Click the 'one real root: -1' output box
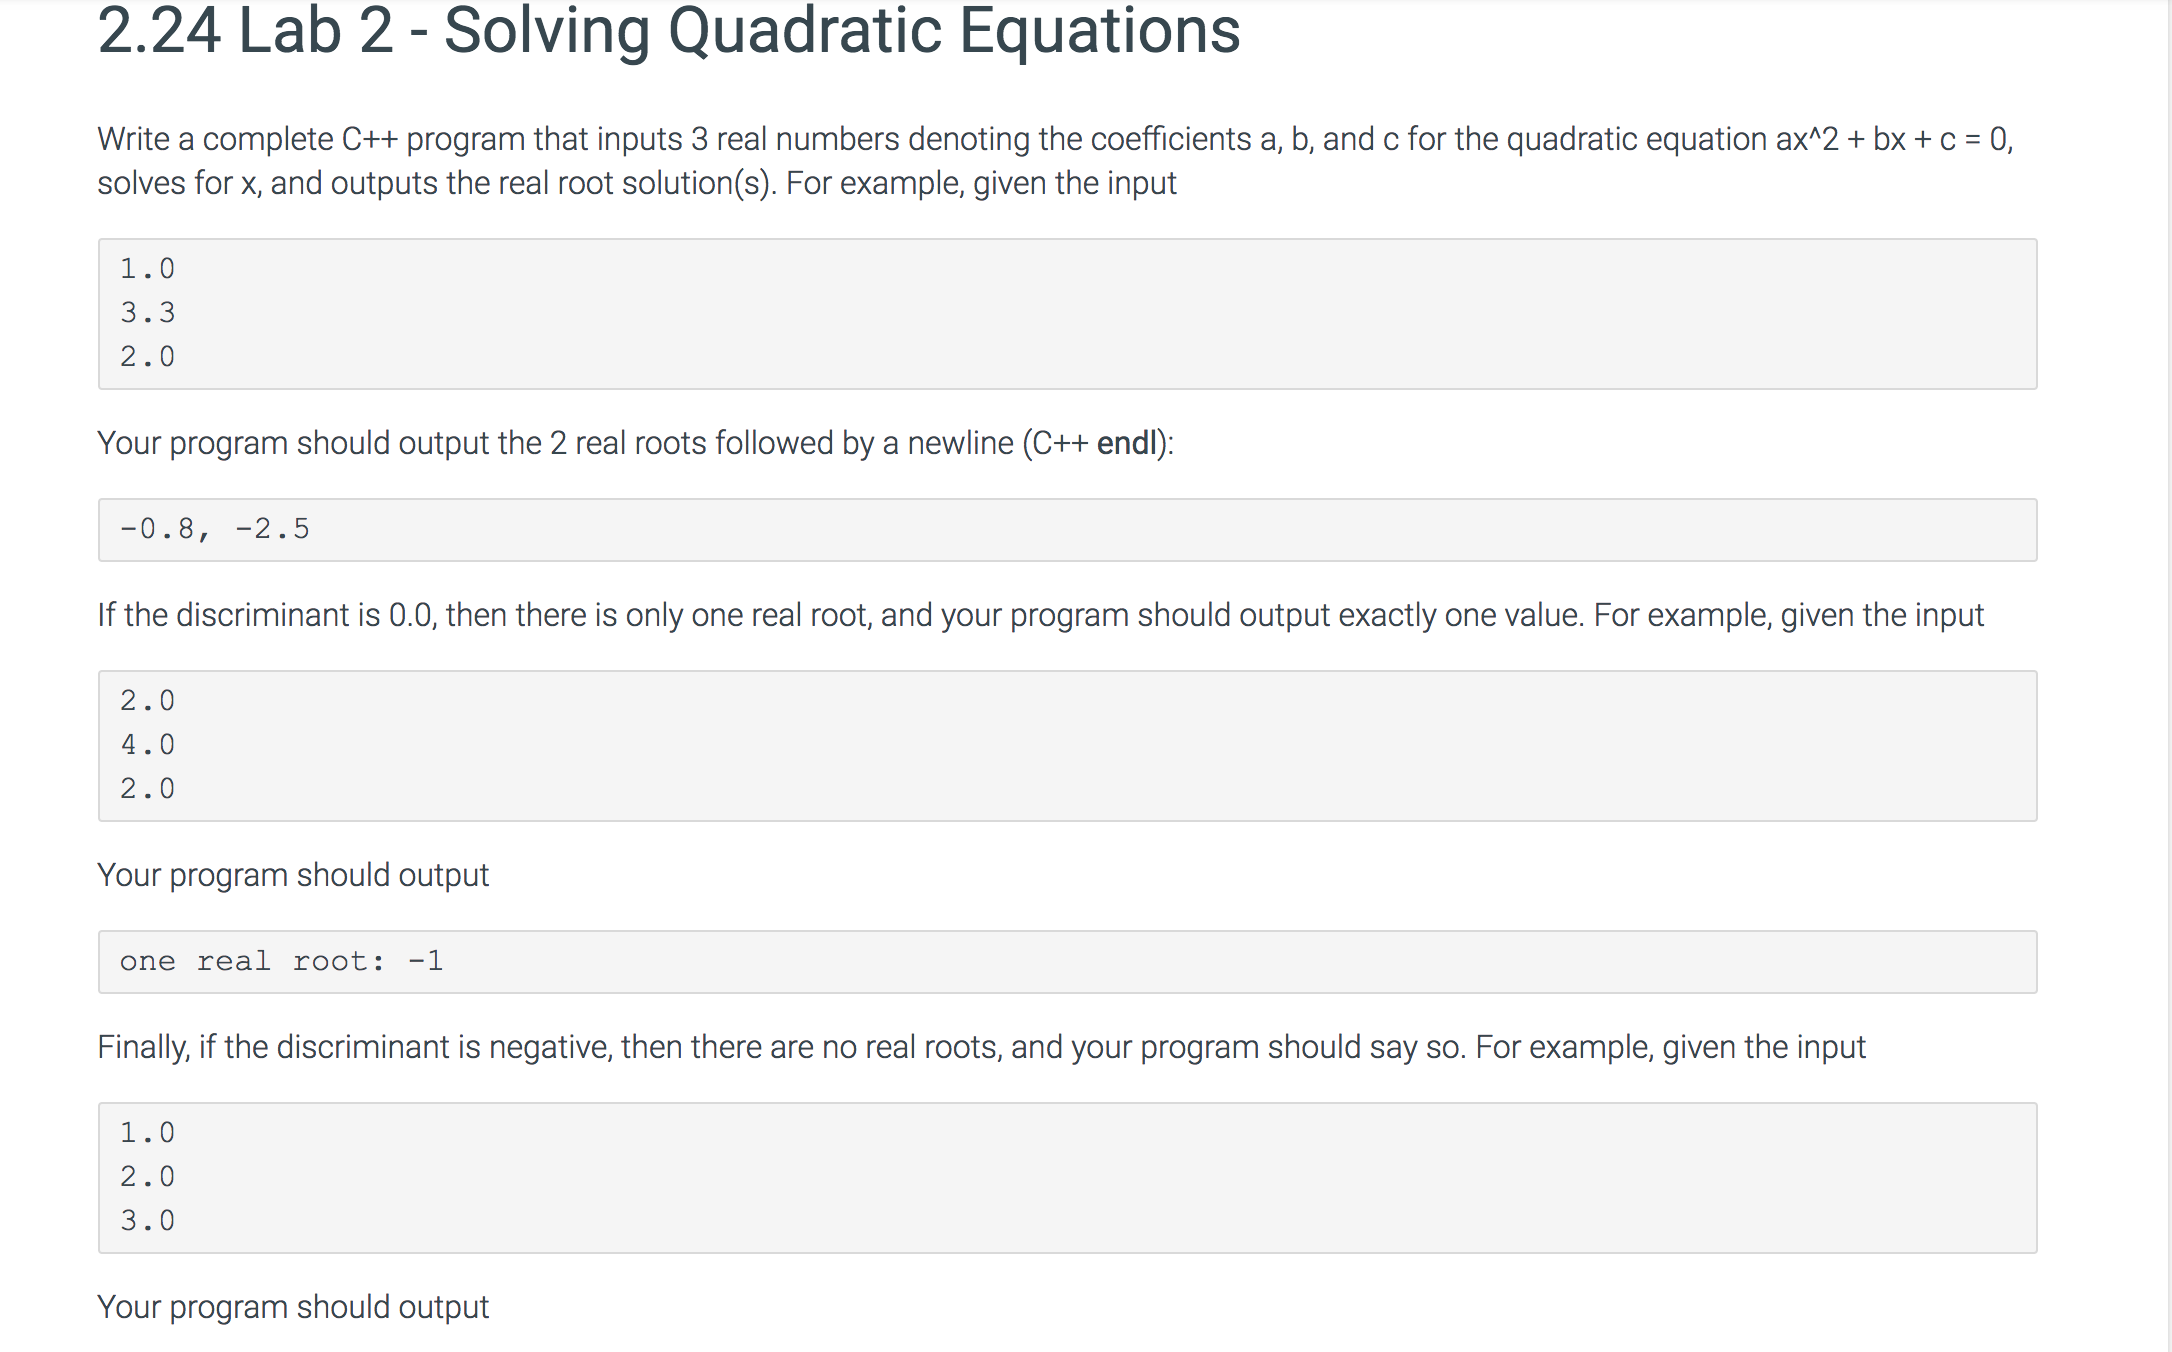Screen dimensions: 2172x1352 click(x=1067, y=962)
